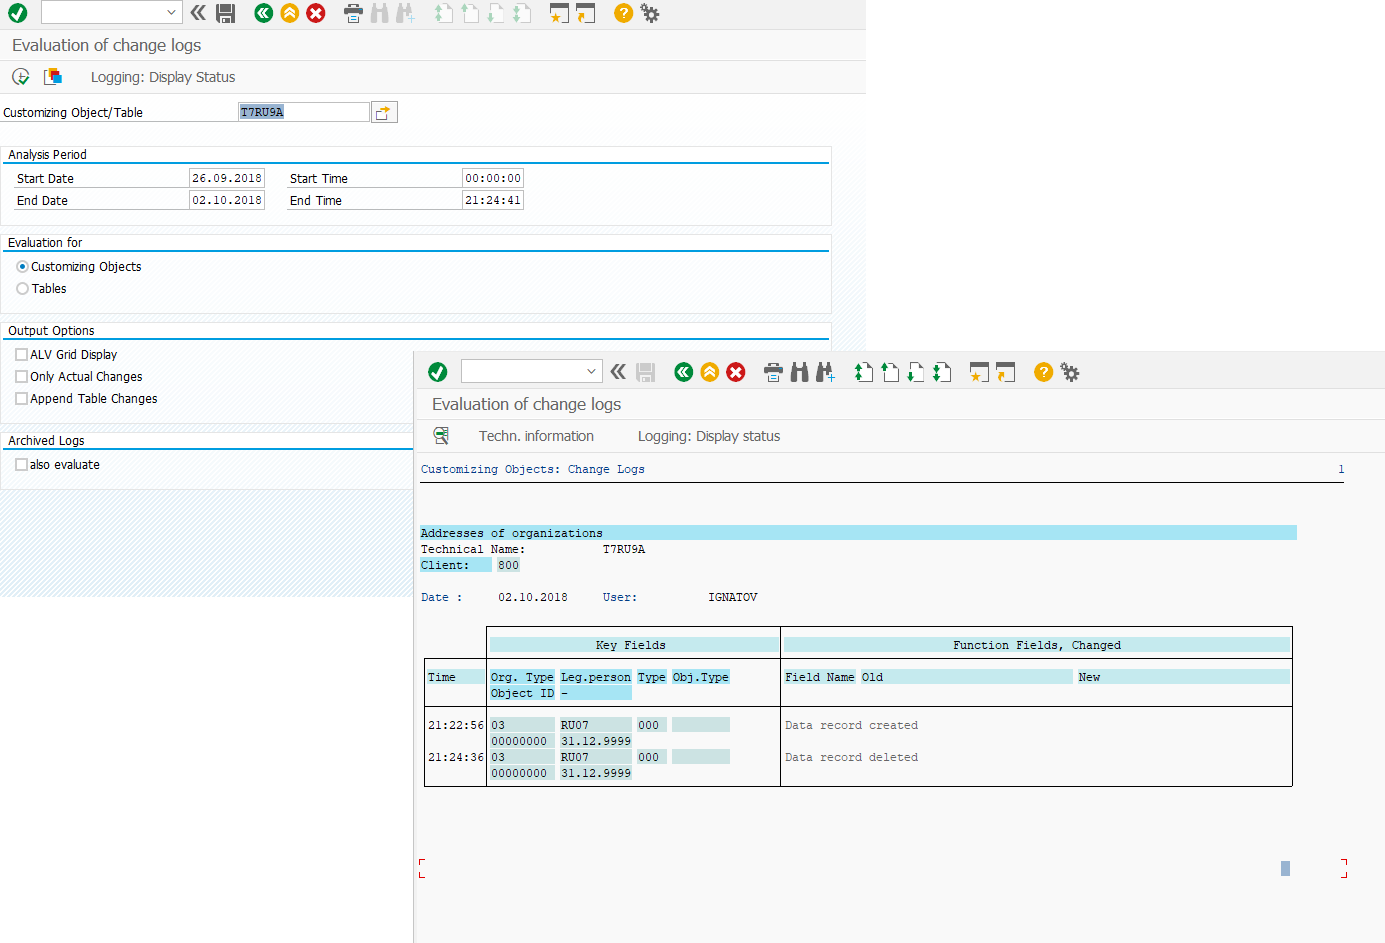Enable ALV Grid Display checkbox
Image resolution: width=1385 pixels, height=943 pixels.
click(21, 355)
